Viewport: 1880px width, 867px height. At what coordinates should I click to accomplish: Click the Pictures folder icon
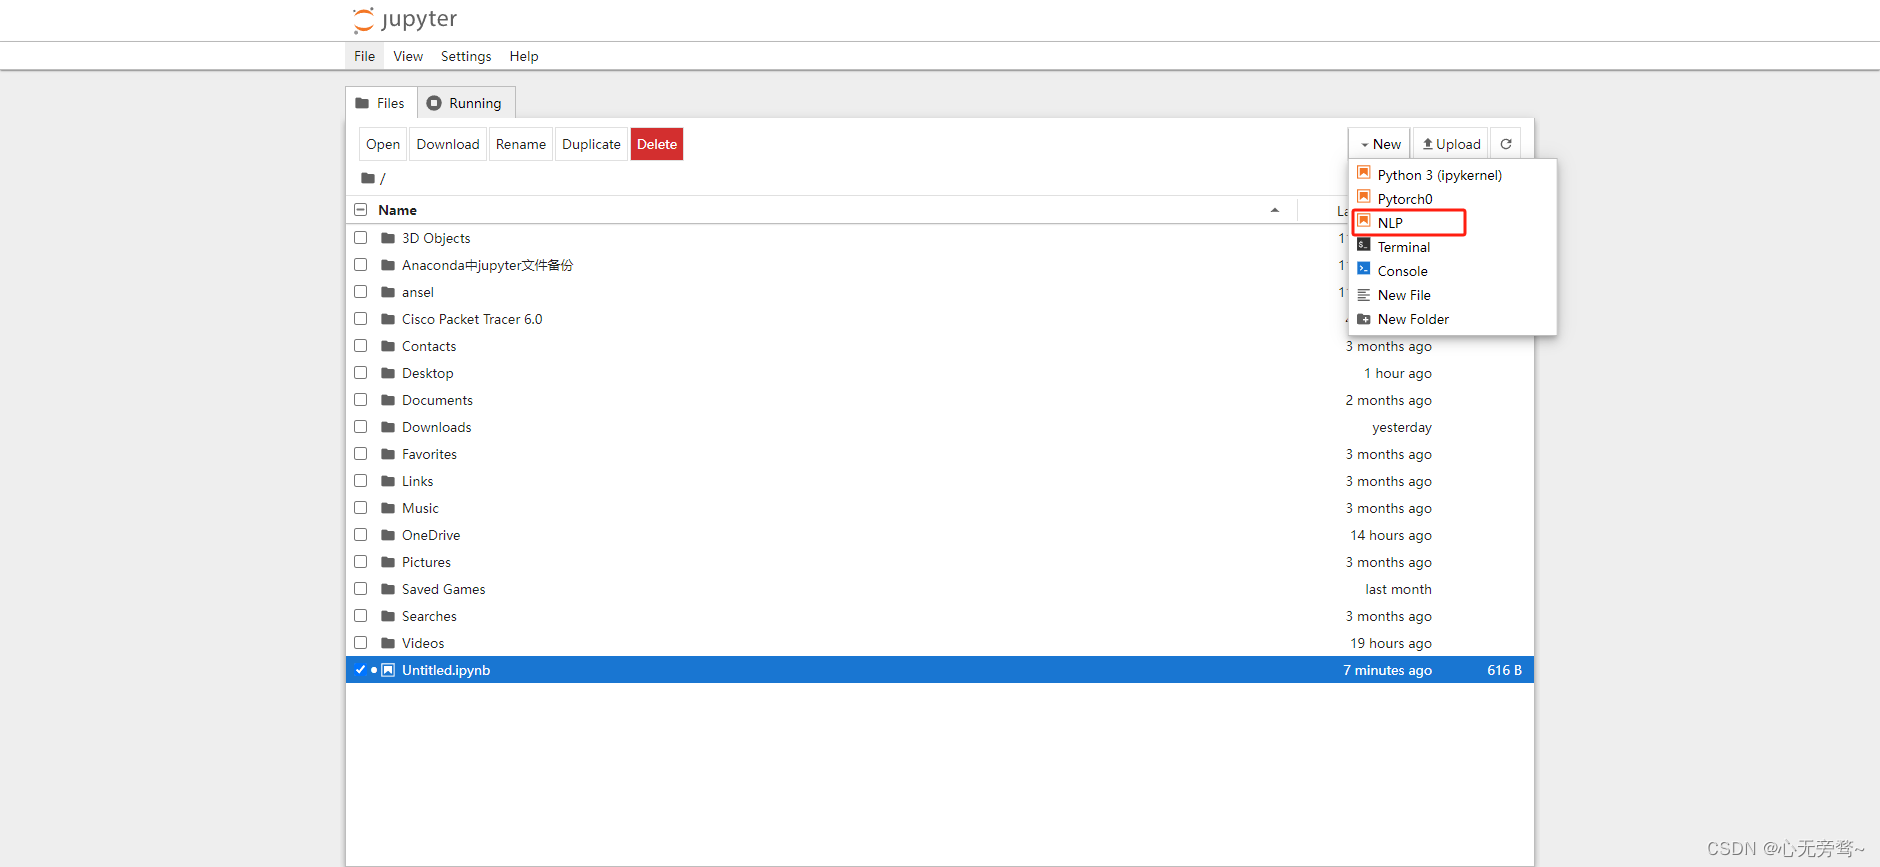[x=388, y=562]
